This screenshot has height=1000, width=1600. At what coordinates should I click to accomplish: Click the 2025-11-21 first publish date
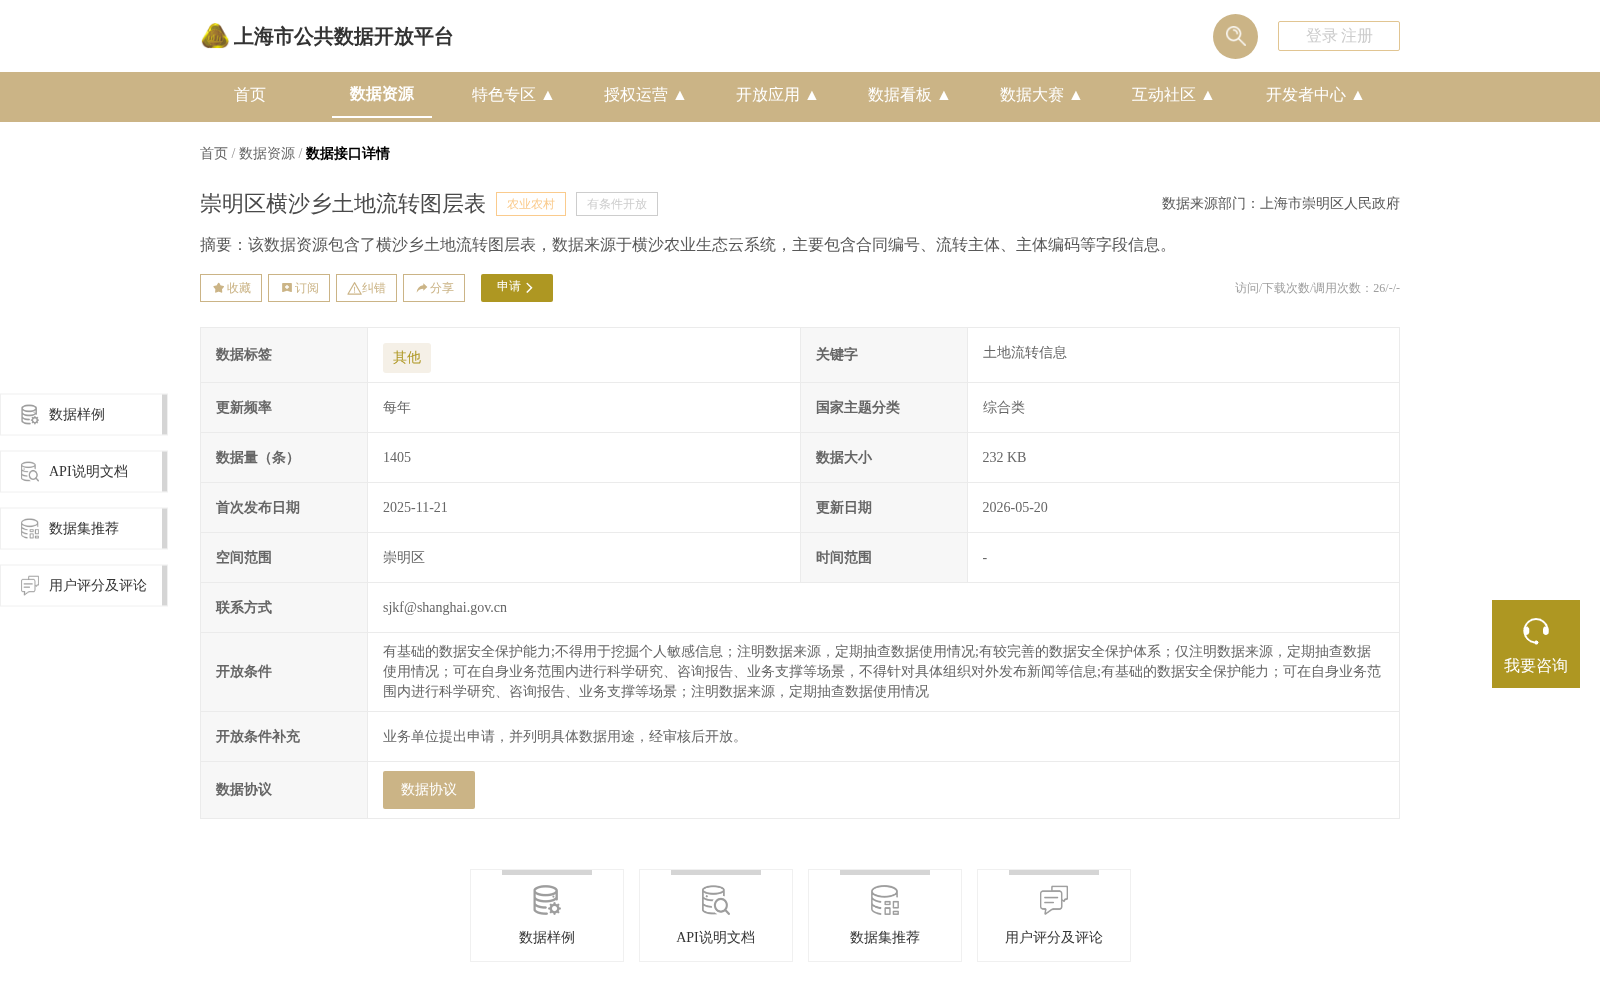(415, 507)
